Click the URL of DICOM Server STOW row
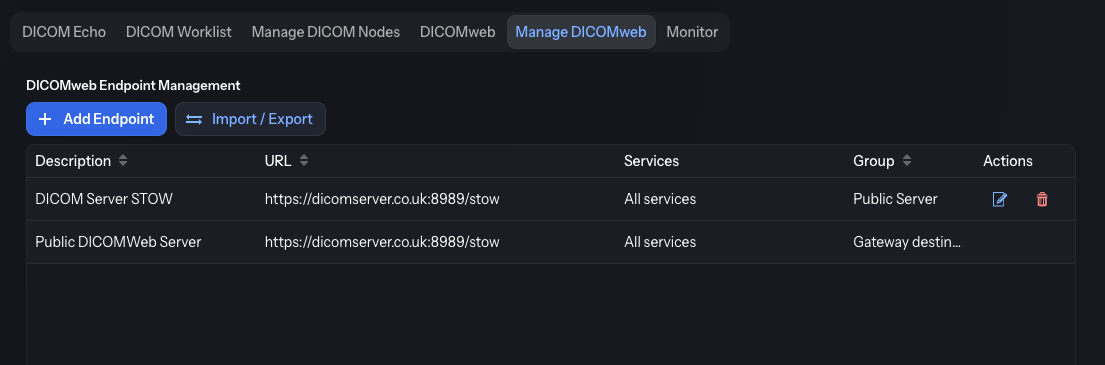Viewport: 1105px width, 365px height. pyautogui.click(x=382, y=199)
